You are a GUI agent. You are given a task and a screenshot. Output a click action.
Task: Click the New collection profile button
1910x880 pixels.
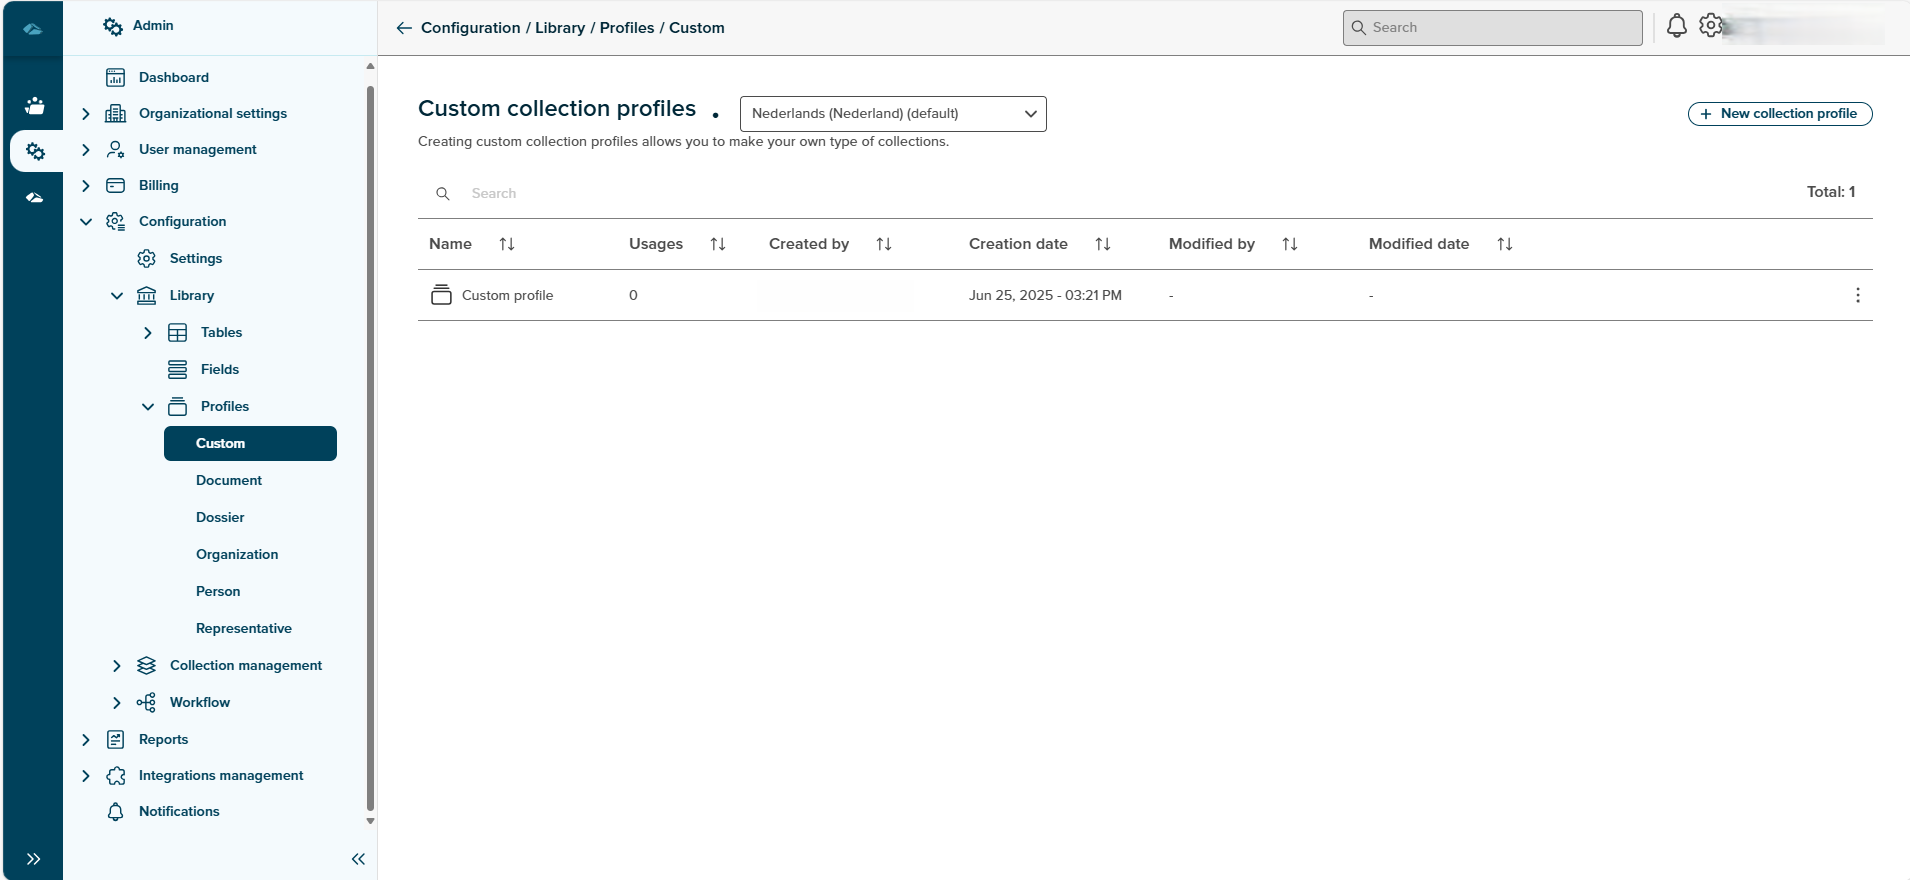point(1779,114)
